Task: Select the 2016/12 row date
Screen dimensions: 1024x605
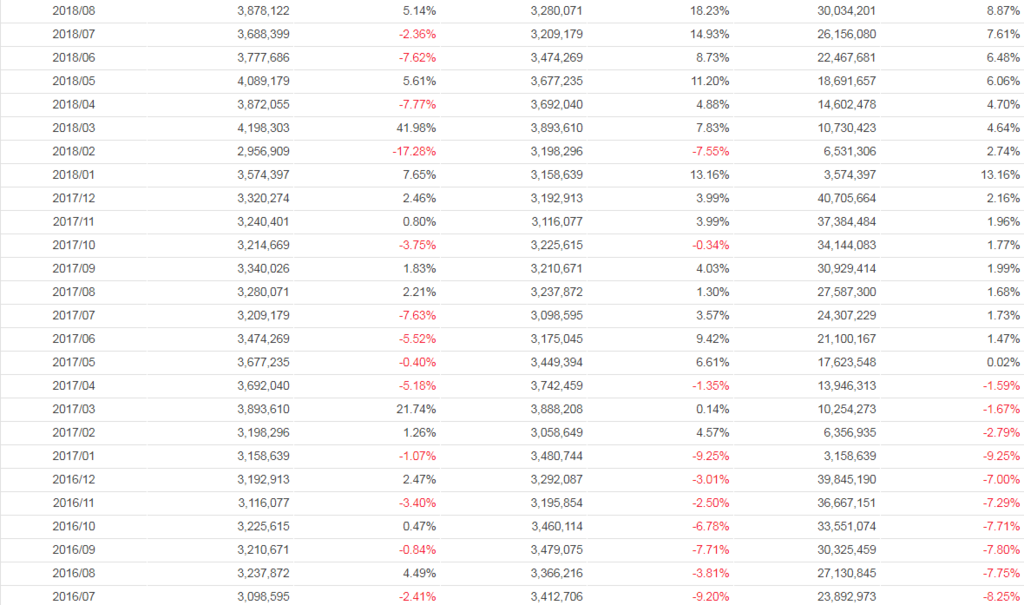Action: point(74,479)
